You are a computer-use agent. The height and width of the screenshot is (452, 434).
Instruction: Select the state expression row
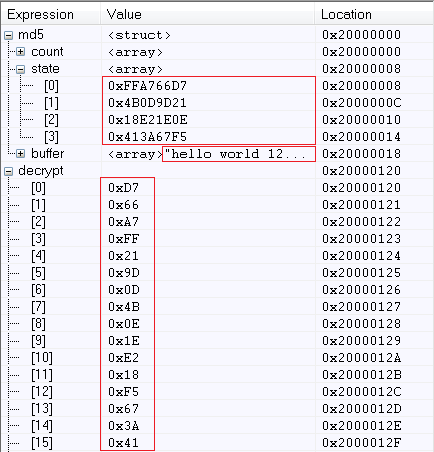click(45, 69)
